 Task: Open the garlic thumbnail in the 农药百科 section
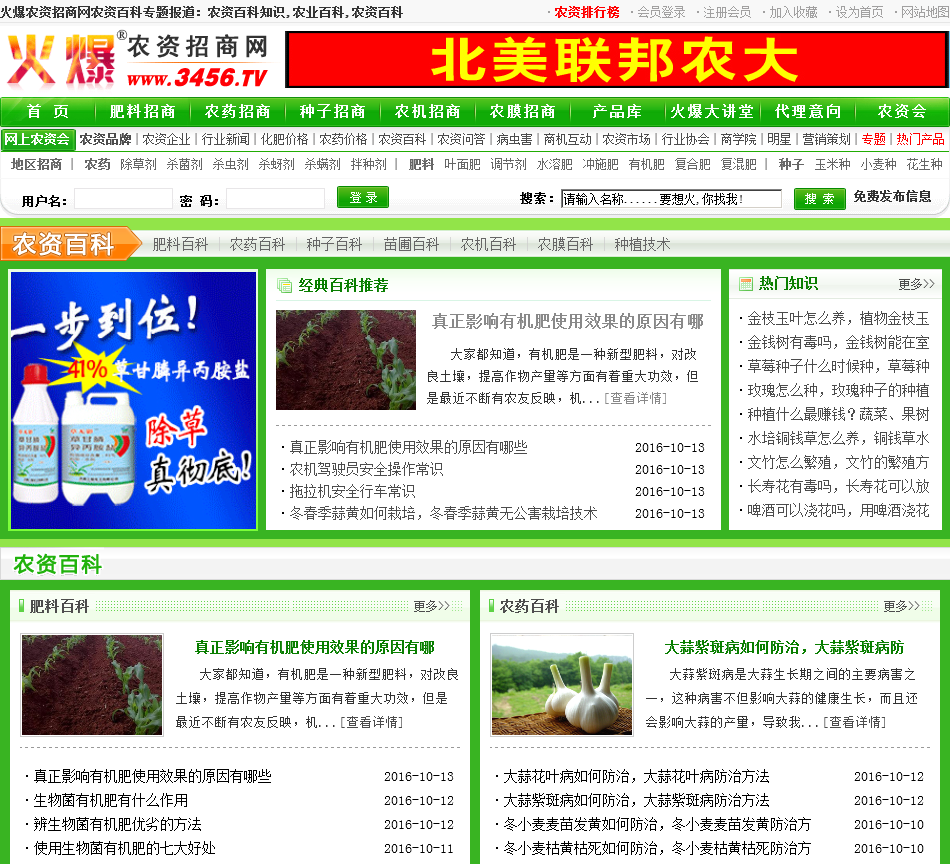562,685
